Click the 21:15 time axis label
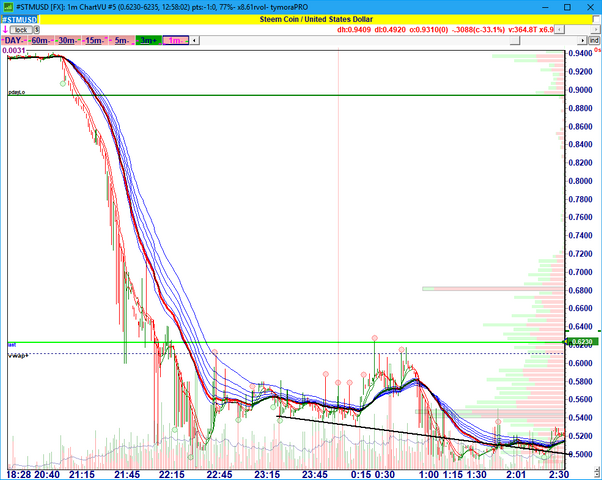Image resolution: width=602 pixels, height=480 pixels. tap(82, 475)
